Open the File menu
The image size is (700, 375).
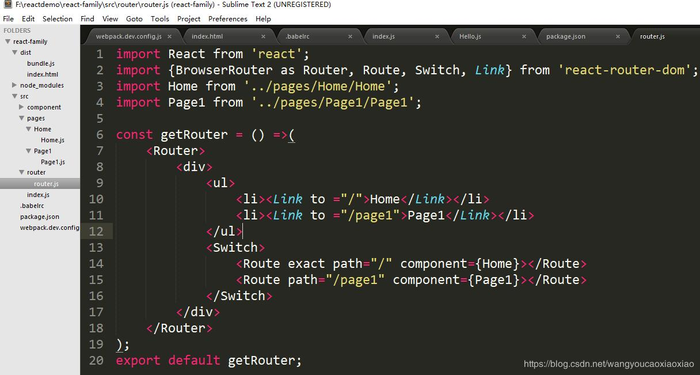click(x=8, y=19)
